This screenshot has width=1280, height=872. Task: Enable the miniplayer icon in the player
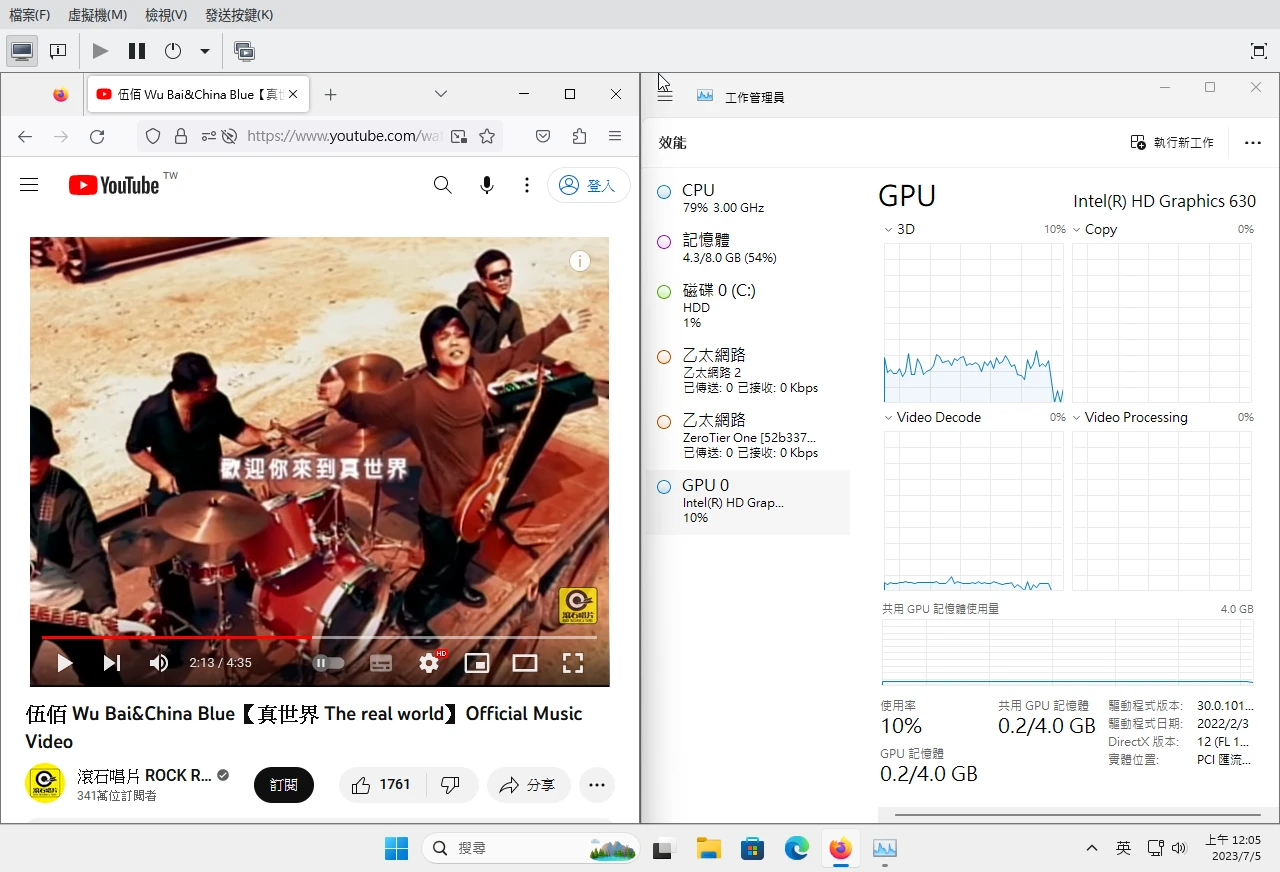click(x=477, y=663)
